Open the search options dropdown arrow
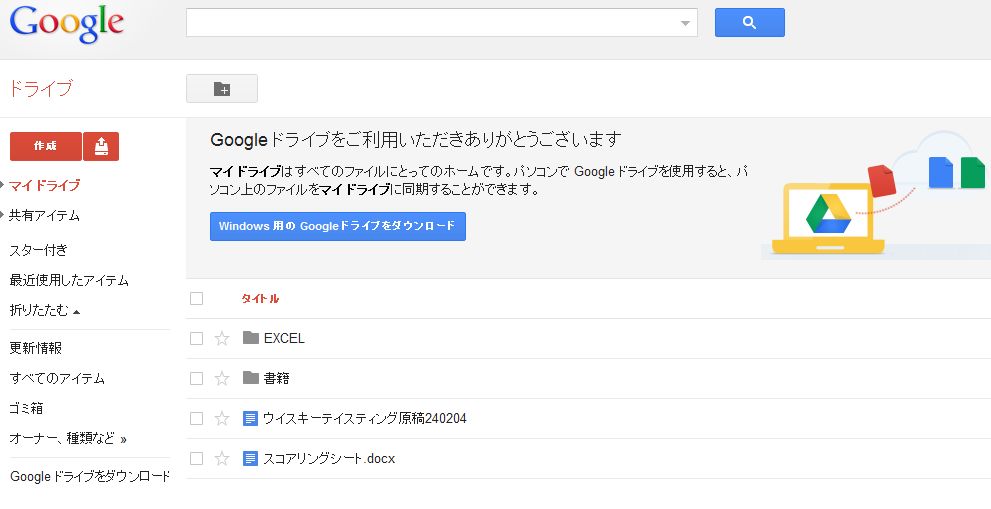991x509 pixels. click(x=685, y=23)
